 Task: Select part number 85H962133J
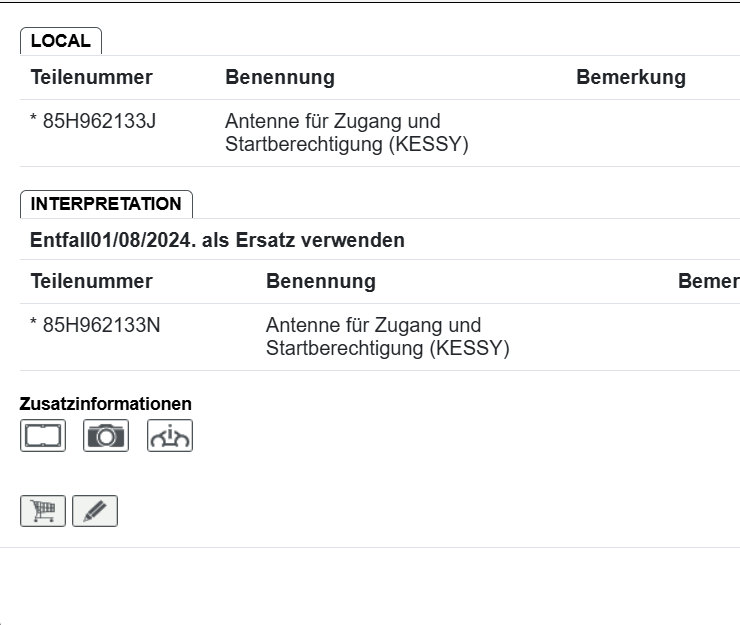[x=99, y=122]
